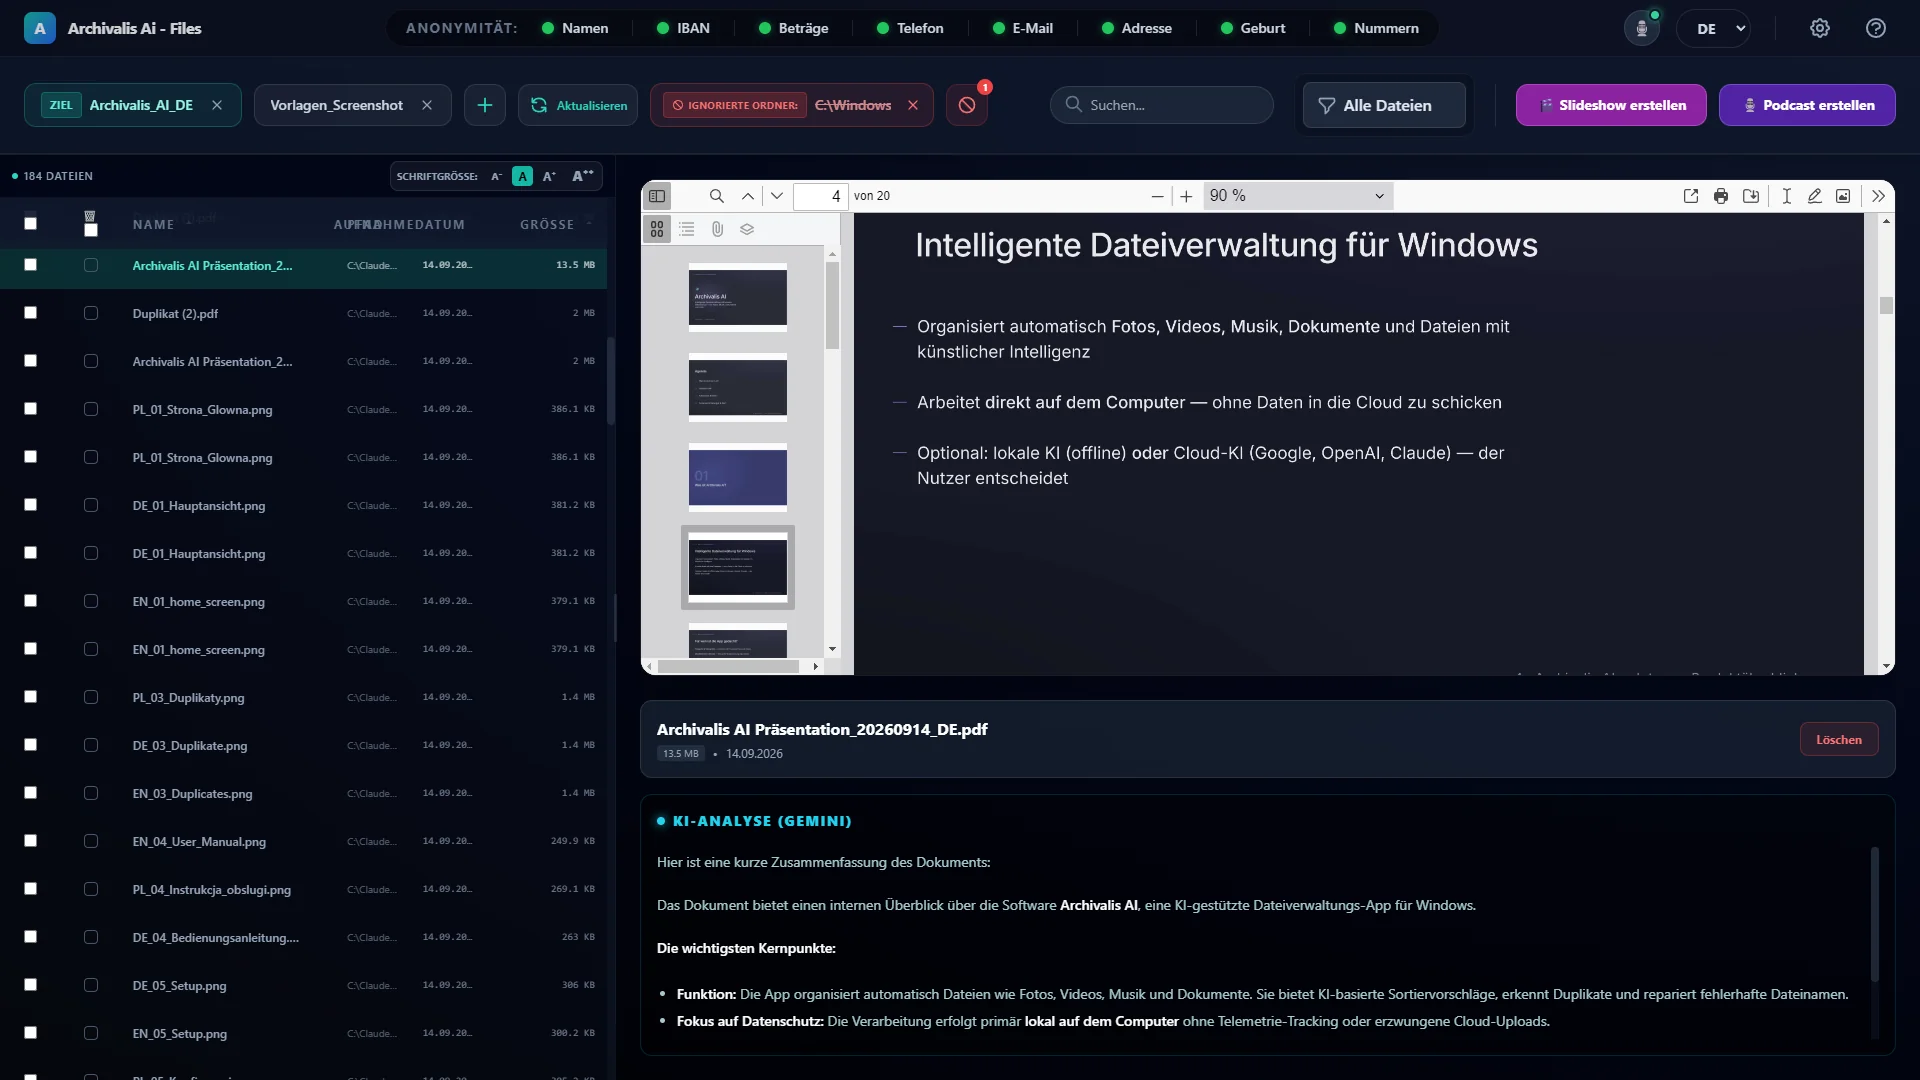
Task: Toggle IBAN anonymity option
Action: click(x=684, y=28)
